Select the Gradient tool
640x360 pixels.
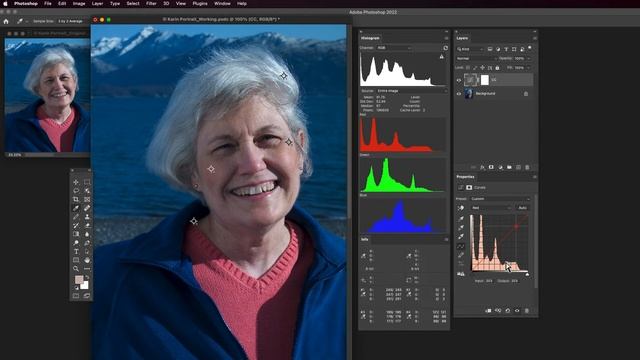pos(76,234)
